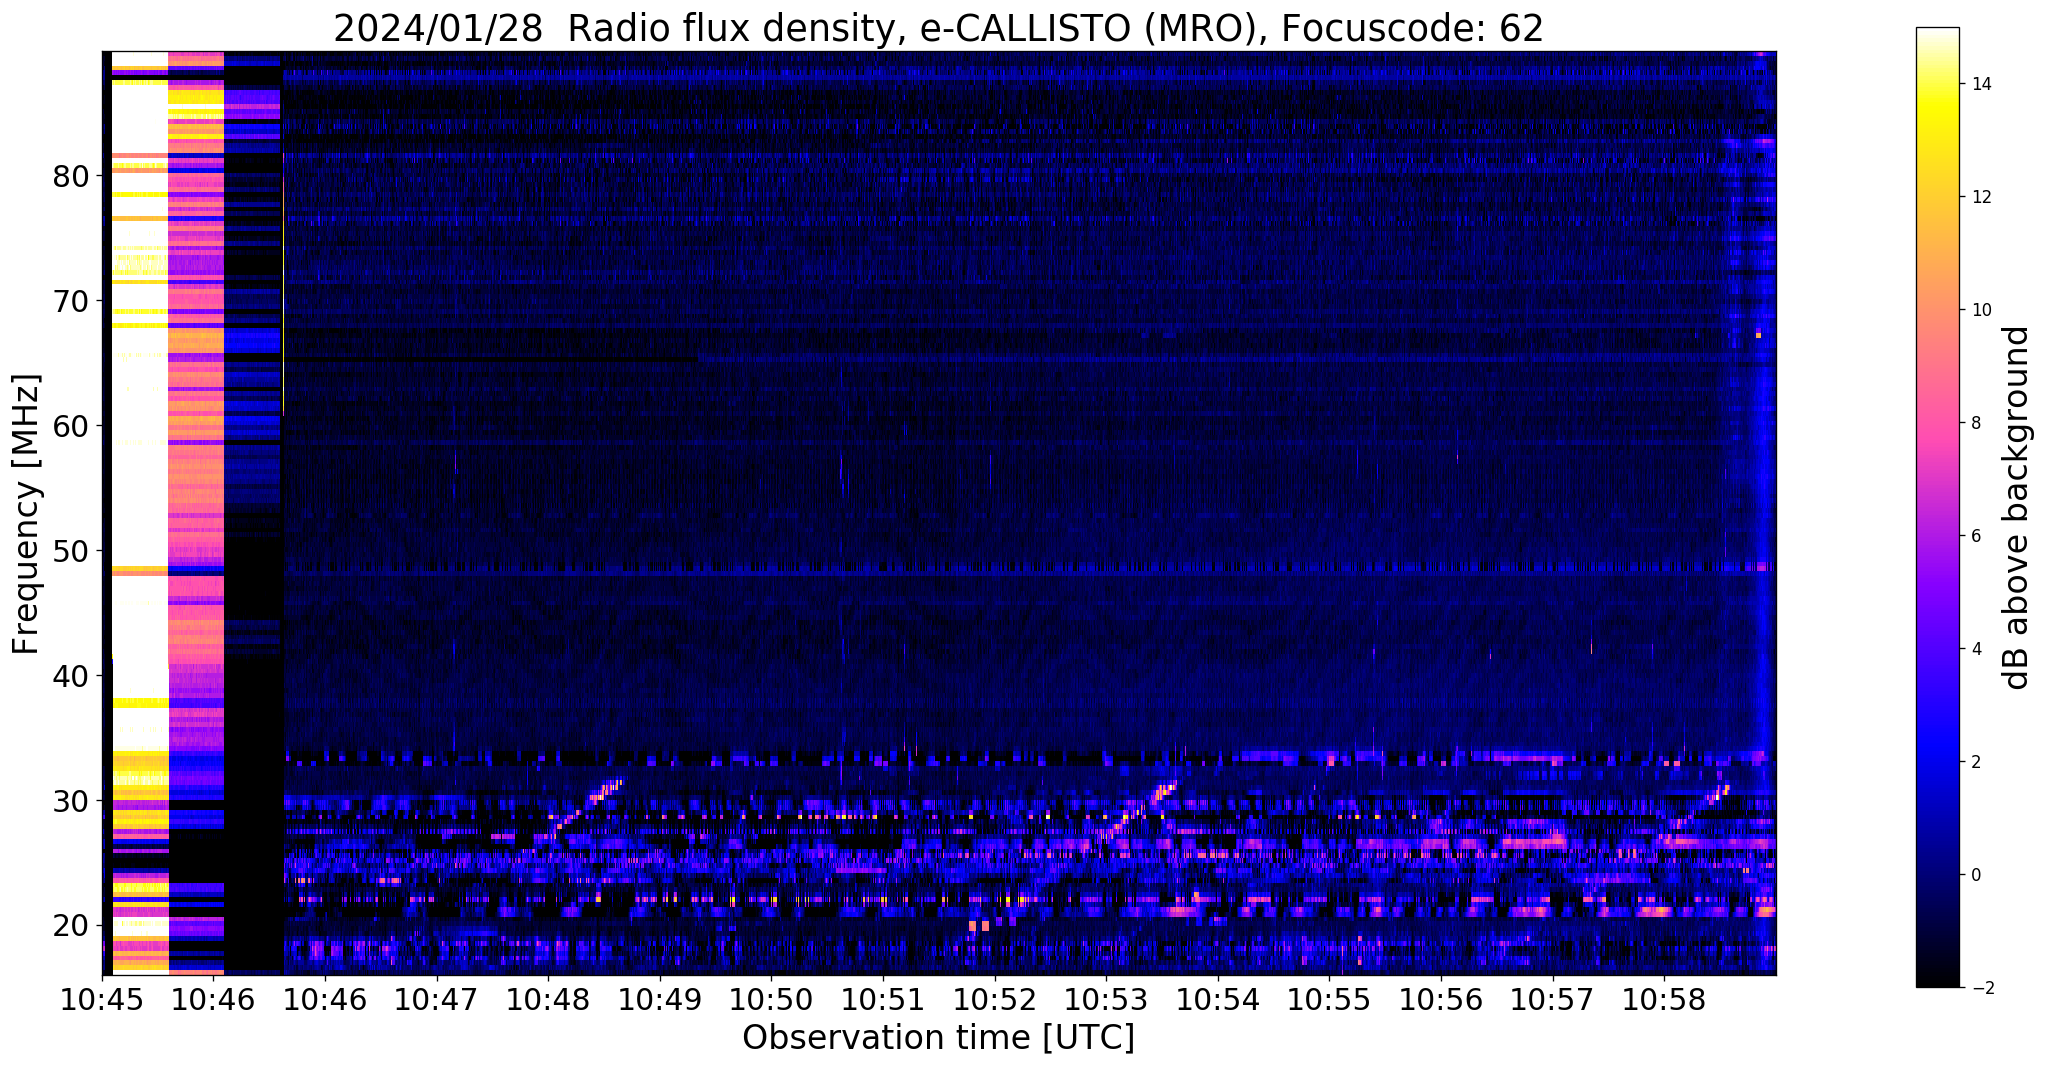Click the colorbar tick label 12
Screen dimensions: 2047x1067
(1980, 197)
